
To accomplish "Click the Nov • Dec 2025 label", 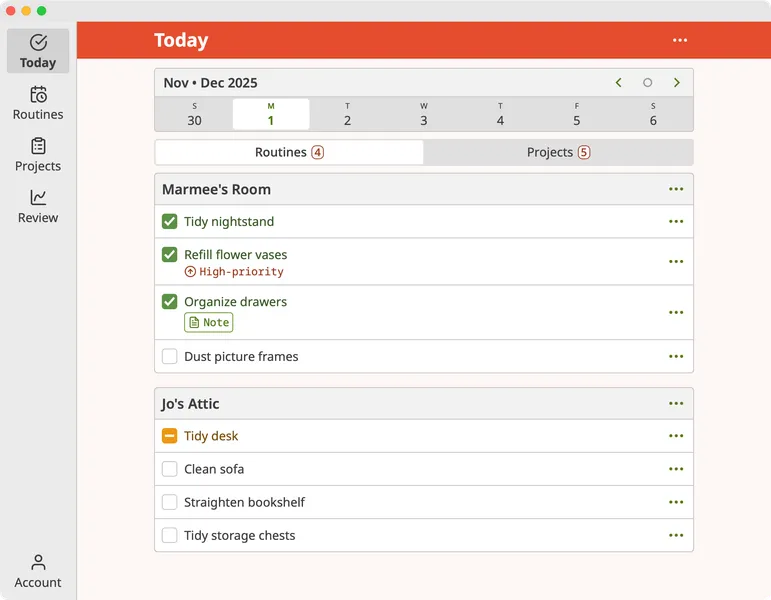I will tap(210, 83).
